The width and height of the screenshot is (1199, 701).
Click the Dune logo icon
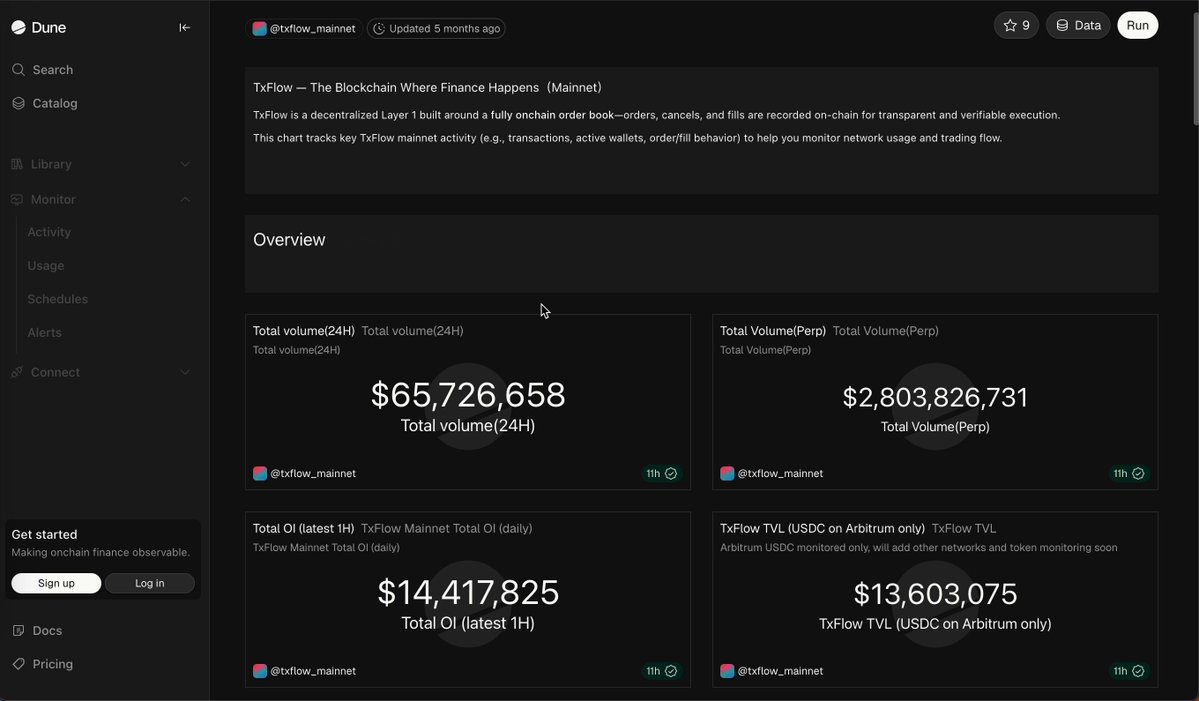click(18, 28)
